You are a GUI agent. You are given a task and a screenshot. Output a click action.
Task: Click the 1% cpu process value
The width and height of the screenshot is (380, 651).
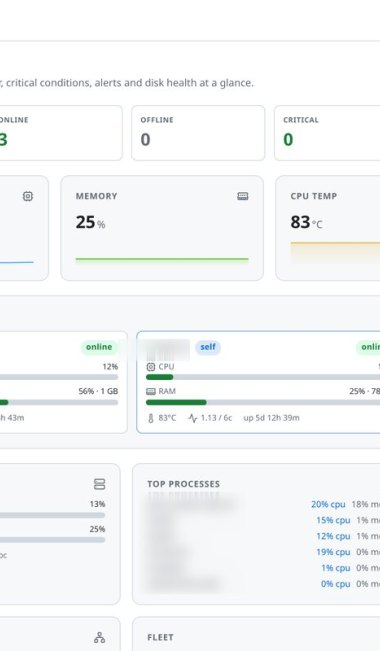tap(336, 568)
